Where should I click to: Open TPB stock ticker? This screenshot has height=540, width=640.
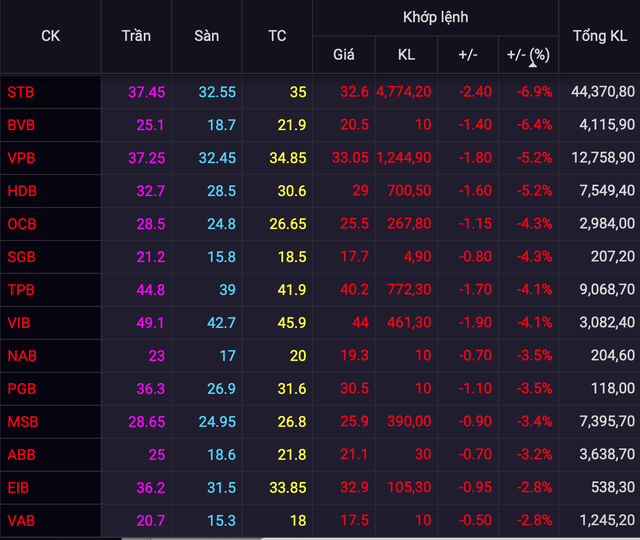tap(20, 290)
